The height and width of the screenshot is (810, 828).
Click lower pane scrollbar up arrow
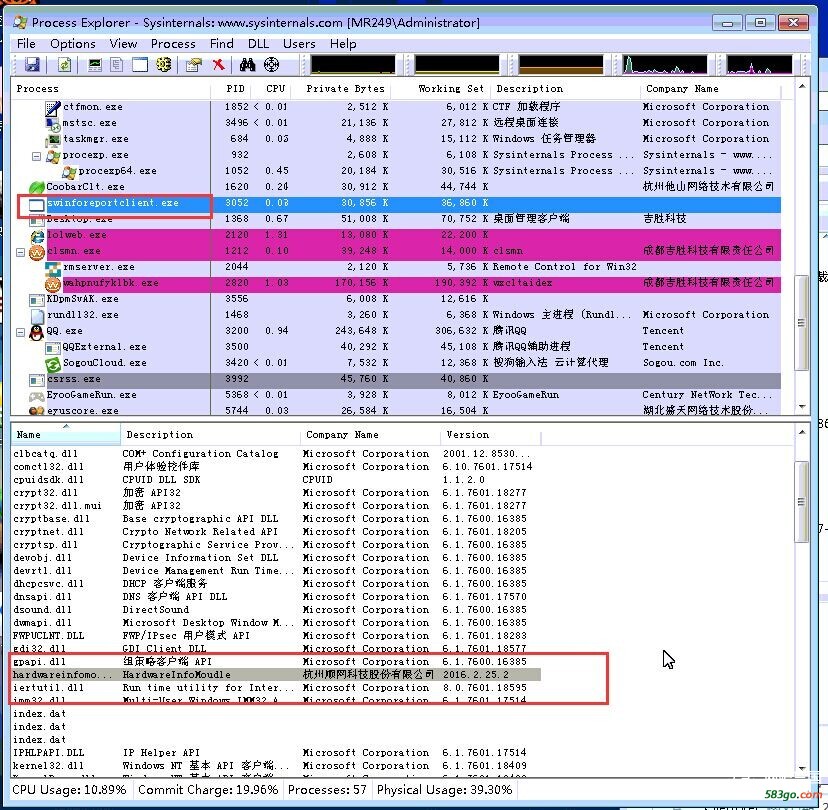pos(802,432)
